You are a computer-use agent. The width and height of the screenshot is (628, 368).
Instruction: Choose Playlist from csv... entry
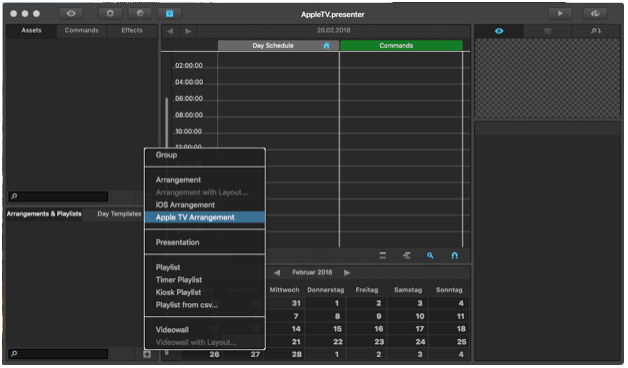(205, 305)
